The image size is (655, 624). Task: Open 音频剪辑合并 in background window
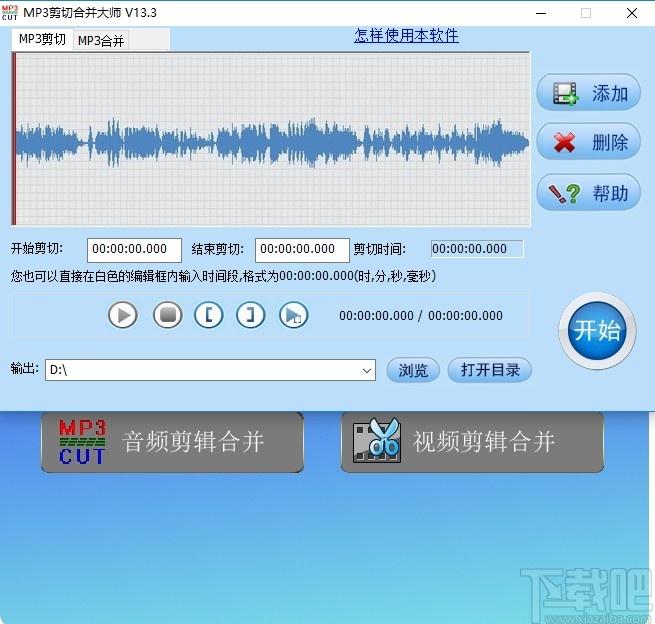[172, 442]
